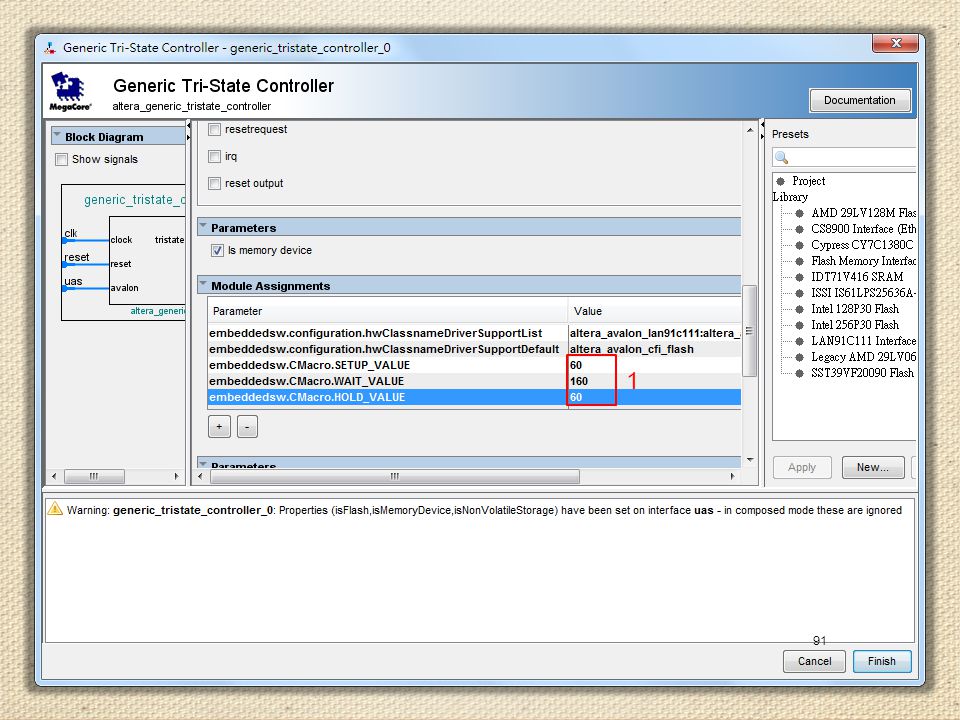Choose the Intel 128P30 Flash preset

[855, 309]
